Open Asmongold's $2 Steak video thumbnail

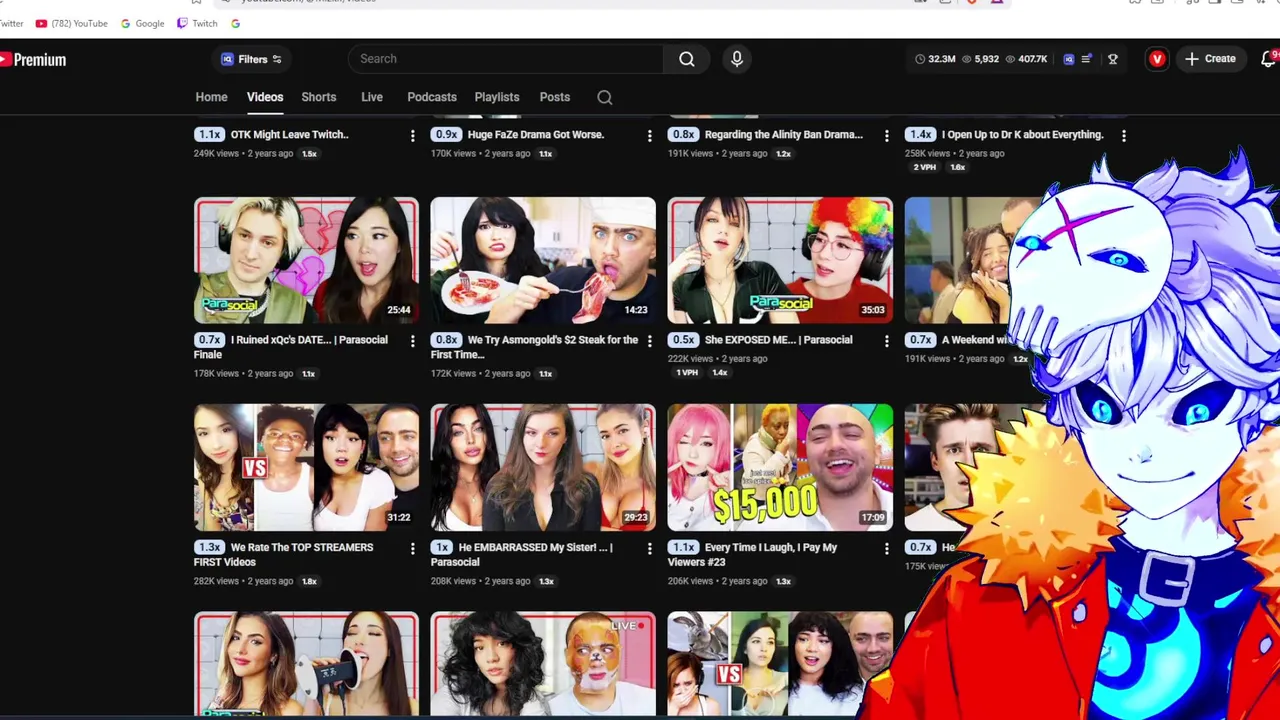(543, 260)
